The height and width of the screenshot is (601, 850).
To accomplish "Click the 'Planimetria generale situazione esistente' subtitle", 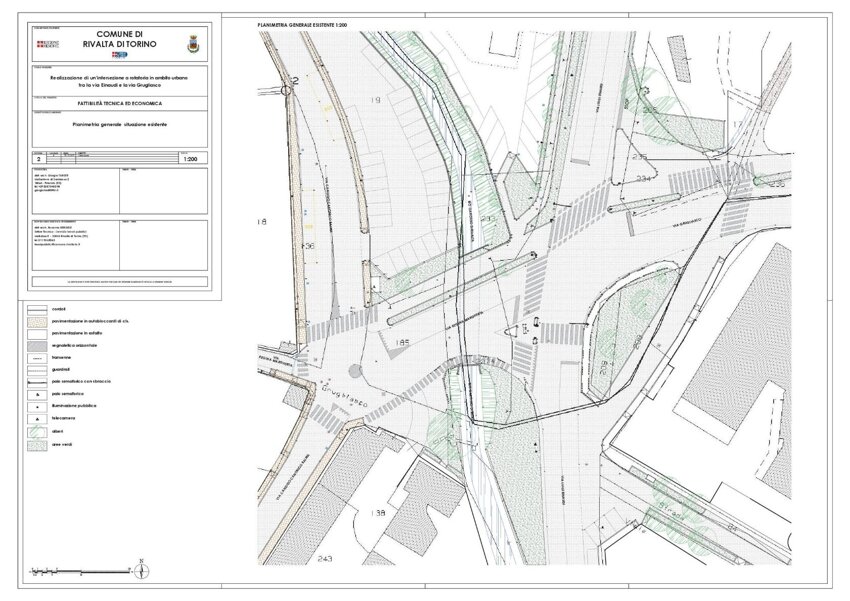I will (x=117, y=123).
